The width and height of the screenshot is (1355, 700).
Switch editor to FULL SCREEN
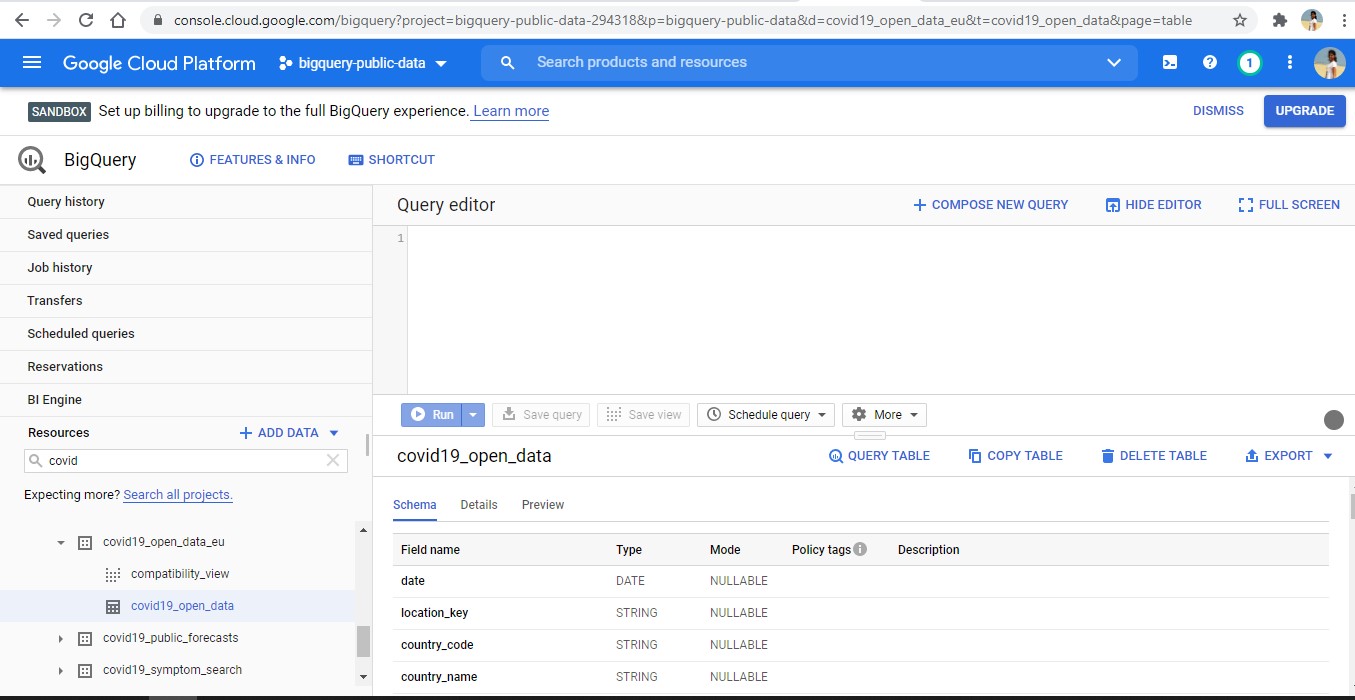(1289, 205)
